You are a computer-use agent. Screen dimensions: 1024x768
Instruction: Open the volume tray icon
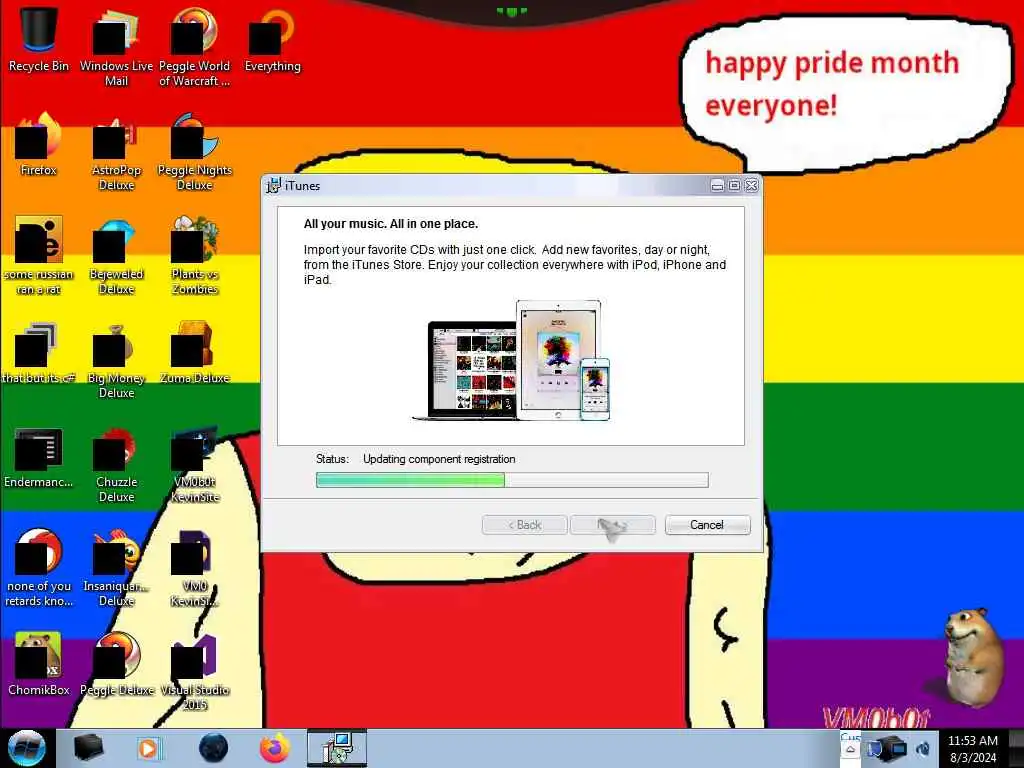coord(923,749)
